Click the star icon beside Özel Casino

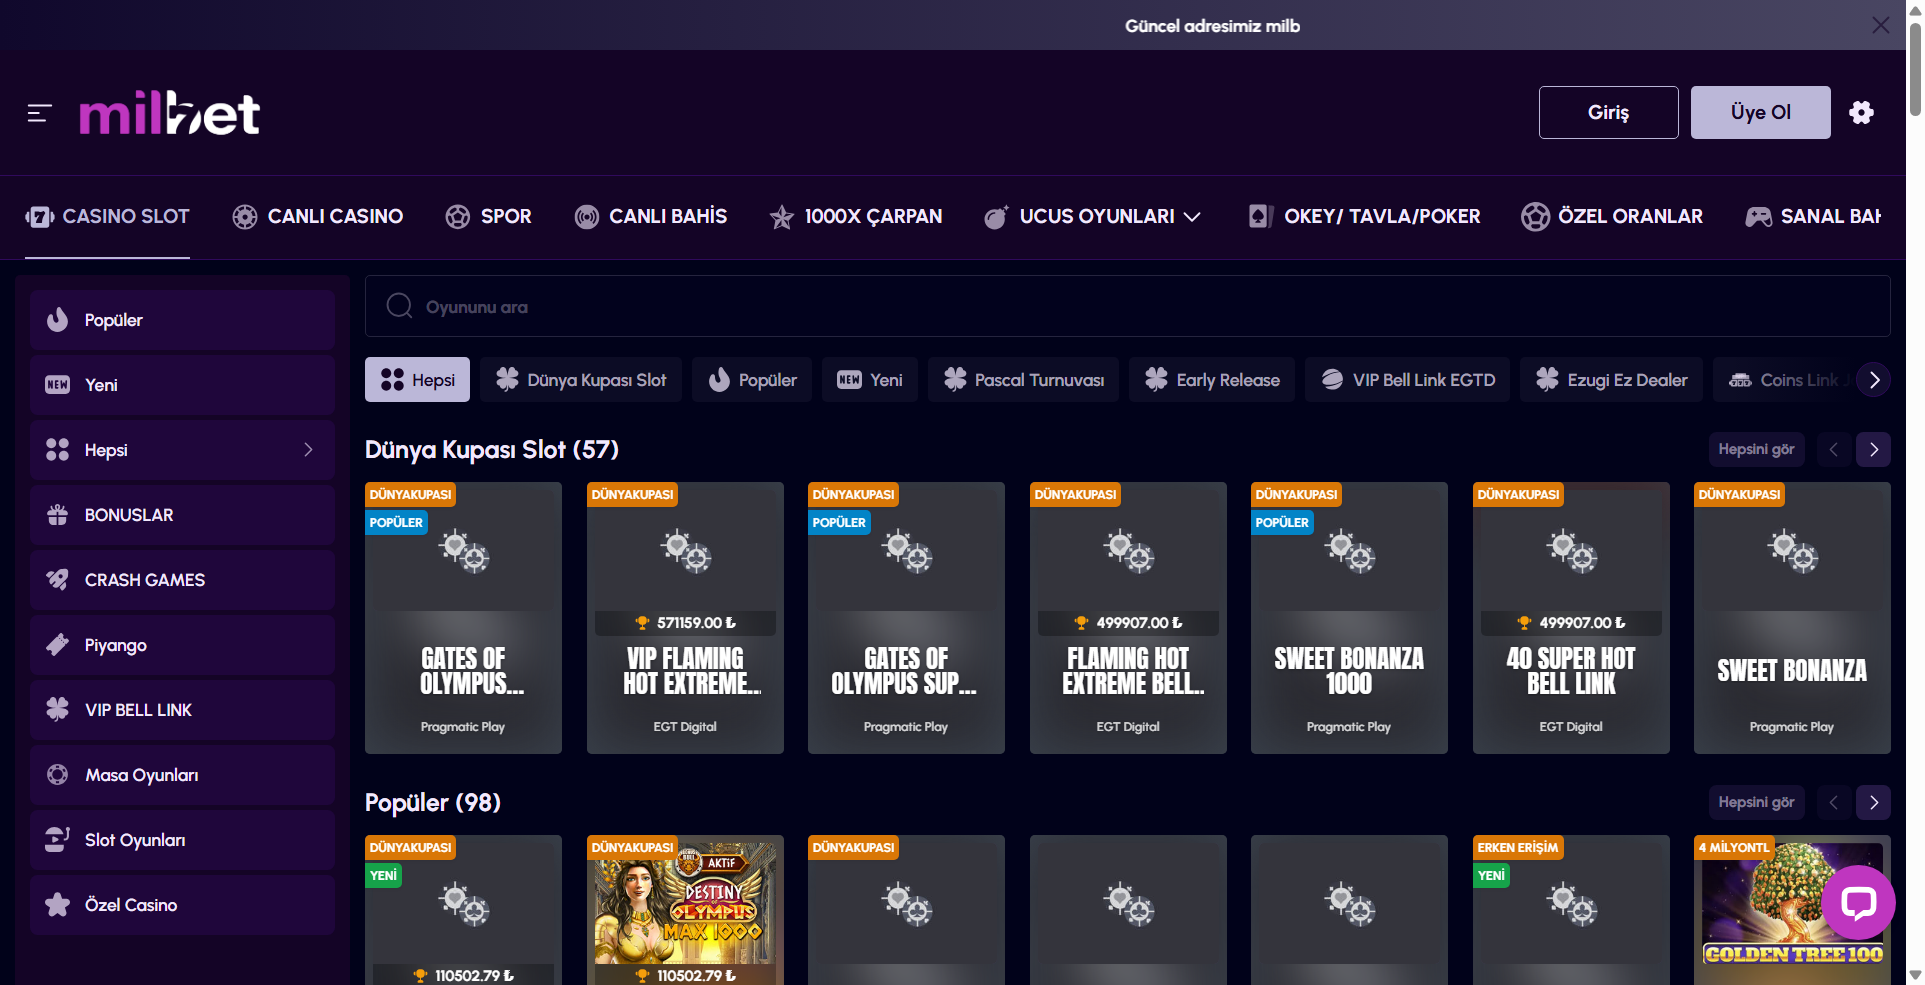tap(58, 905)
